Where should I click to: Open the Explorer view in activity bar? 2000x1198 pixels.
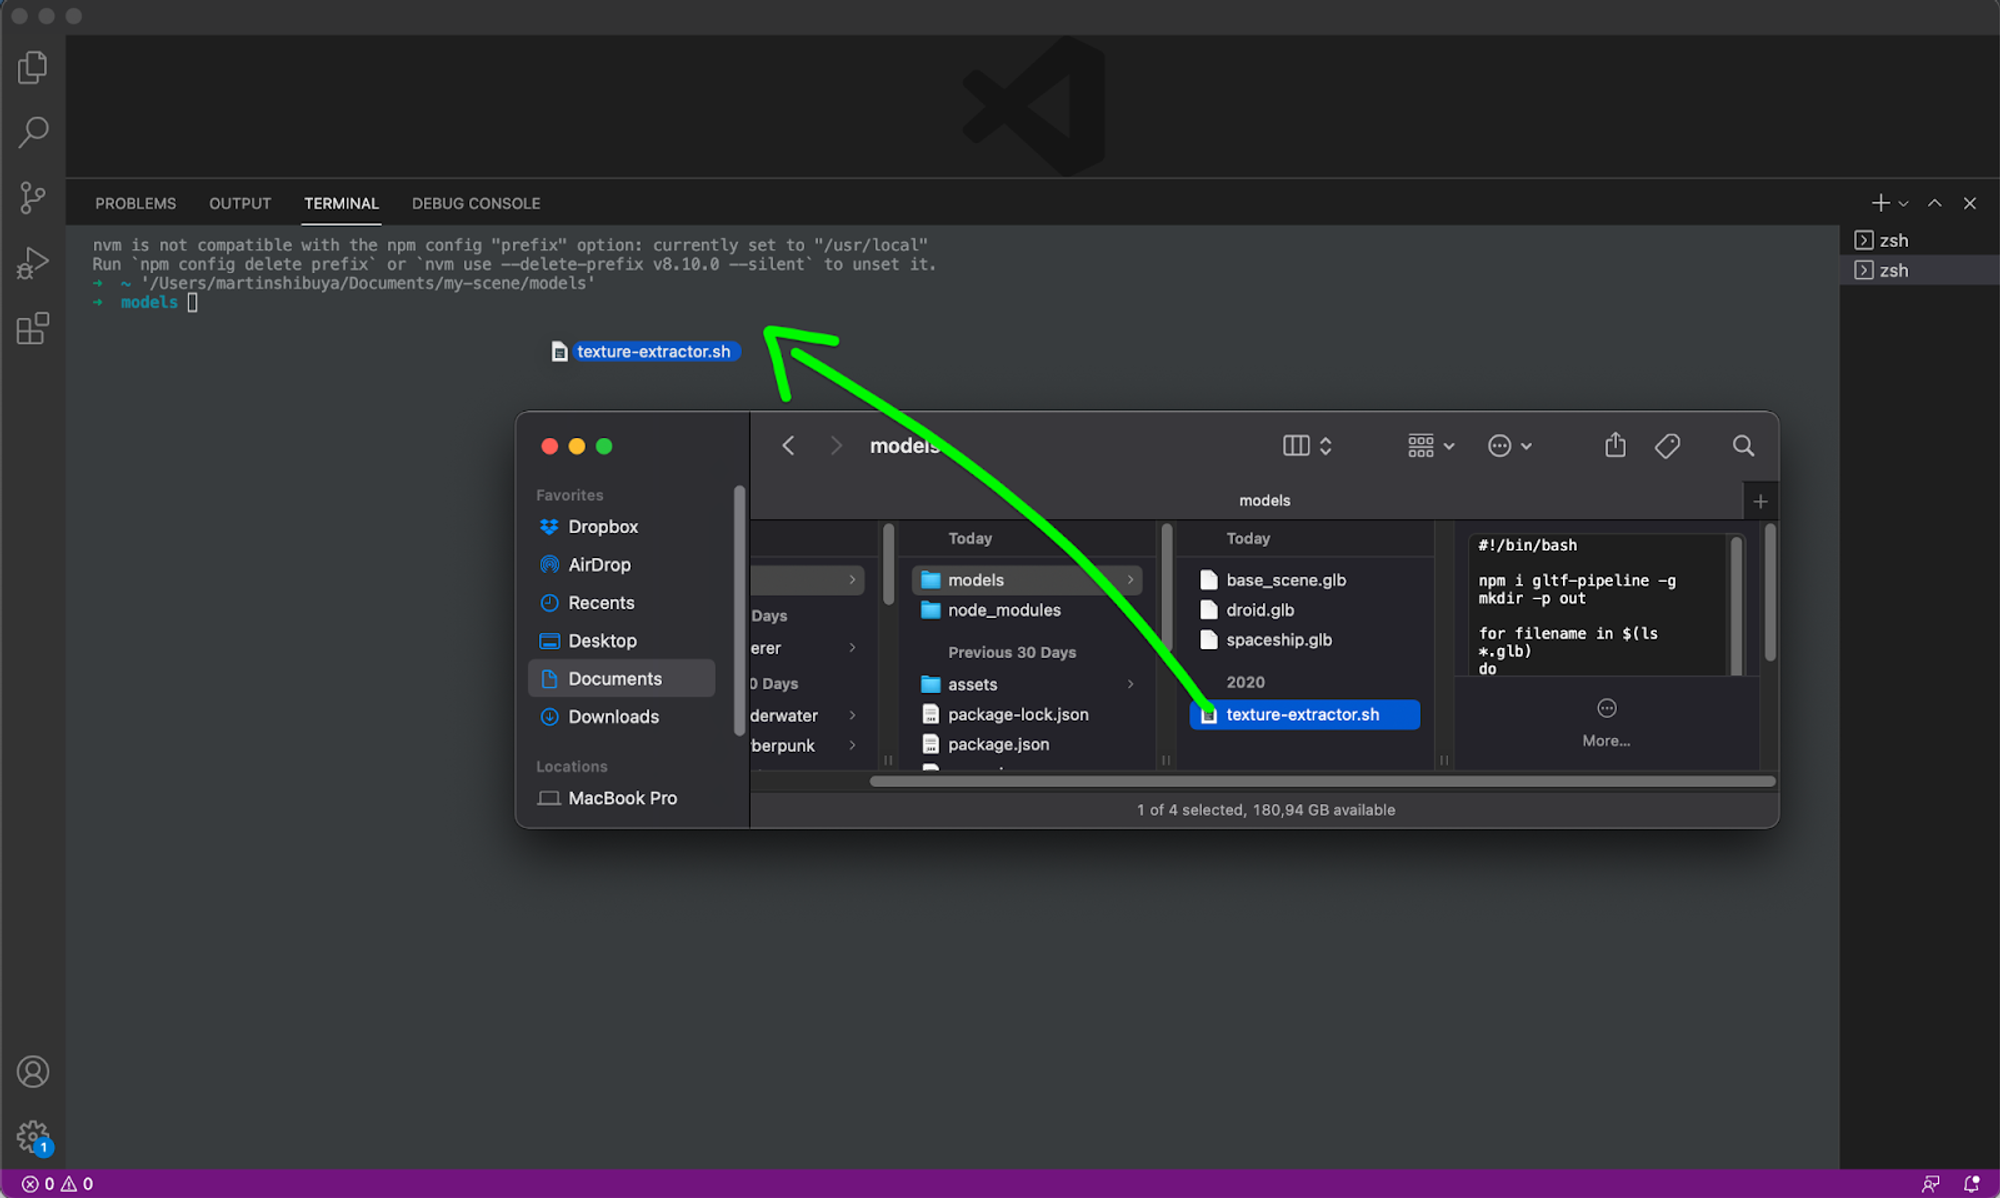point(33,67)
